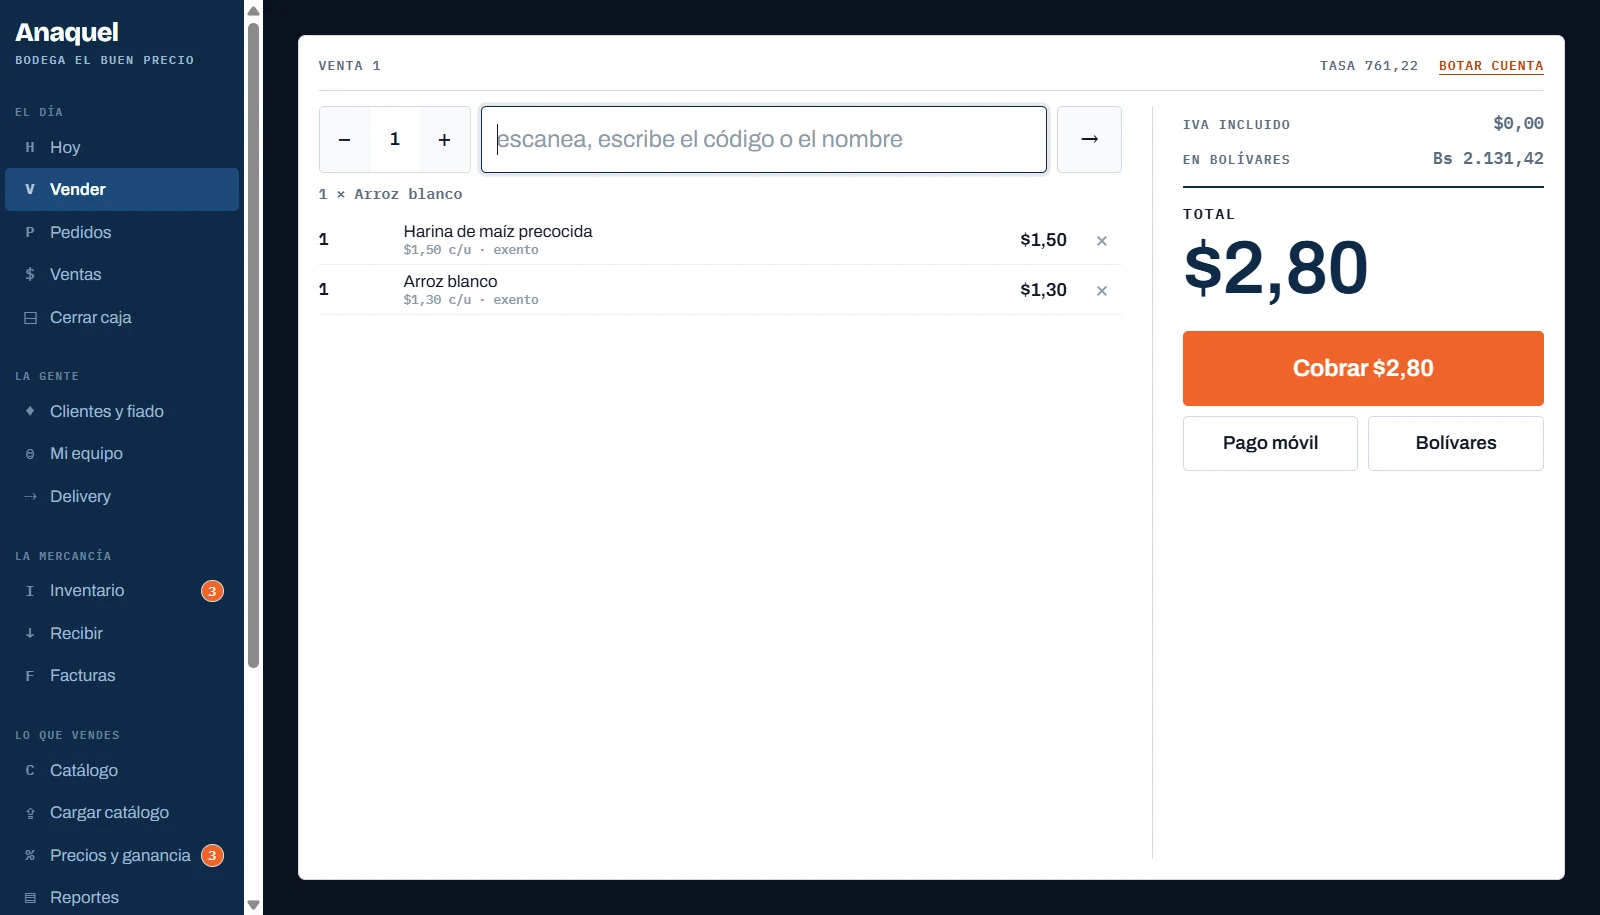Screen dimensions: 1600x915
Task: Decrease quantity with minus button
Action: coord(344,139)
